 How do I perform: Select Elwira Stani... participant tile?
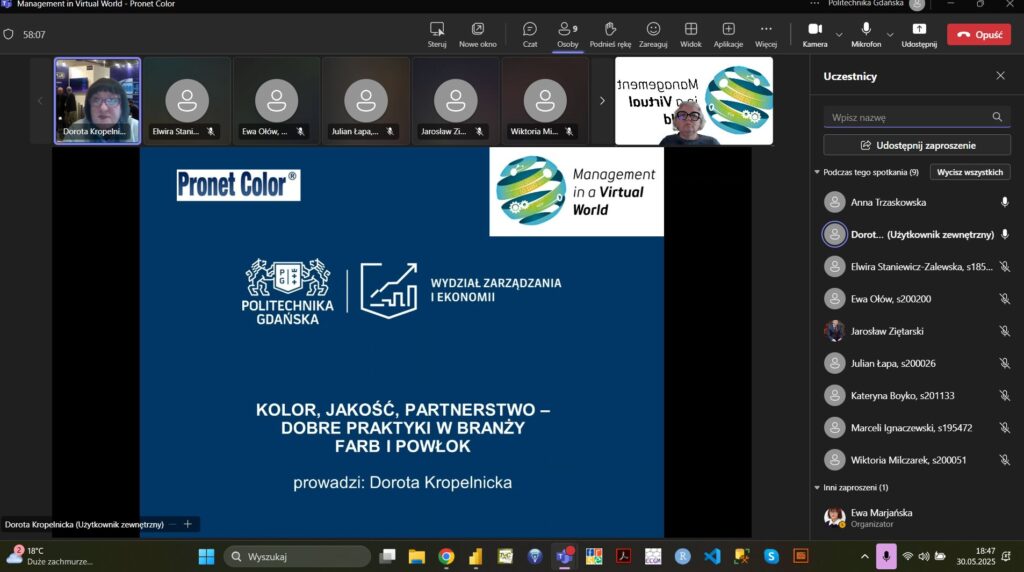tap(187, 101)
